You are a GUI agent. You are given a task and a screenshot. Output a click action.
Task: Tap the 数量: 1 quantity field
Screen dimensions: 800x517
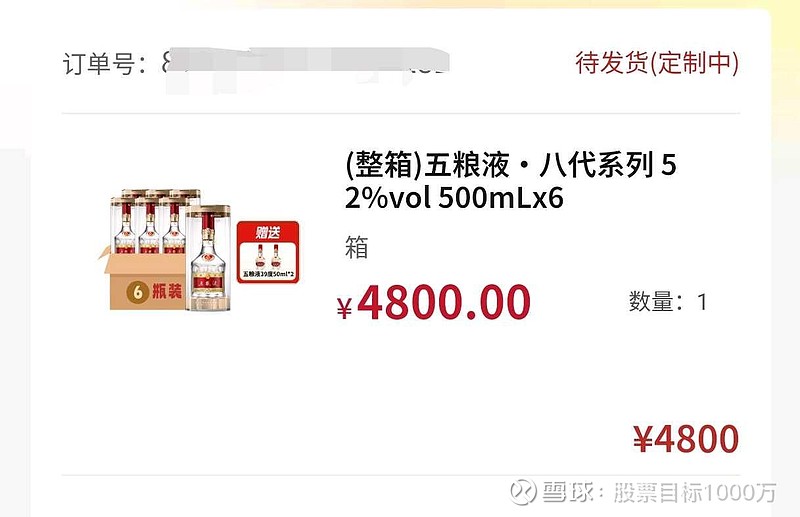click(x=668, y=302)
